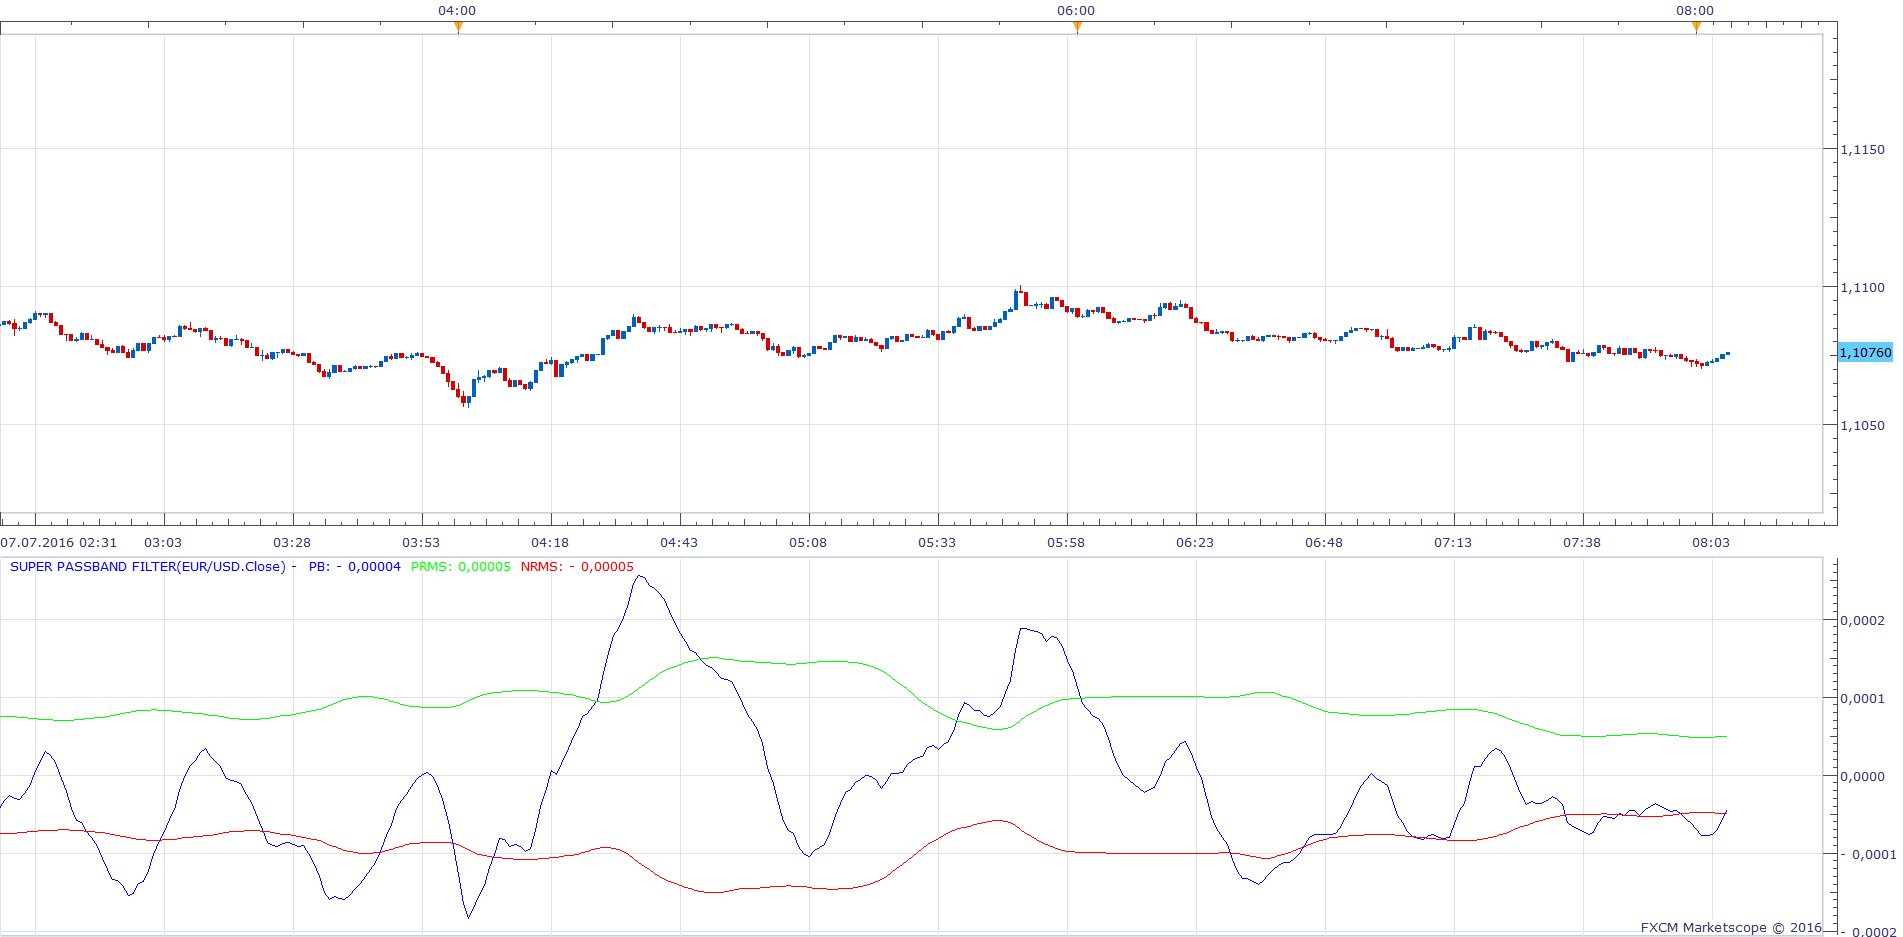Click the 03:53 time axis label
The height and width of the screenshot is (937, 1903).
coord(421,543)
